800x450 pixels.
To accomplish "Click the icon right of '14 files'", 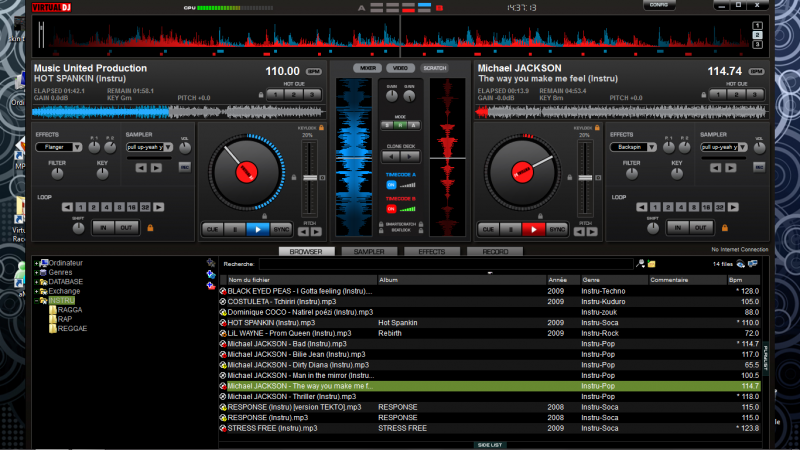I will point(740,264).
